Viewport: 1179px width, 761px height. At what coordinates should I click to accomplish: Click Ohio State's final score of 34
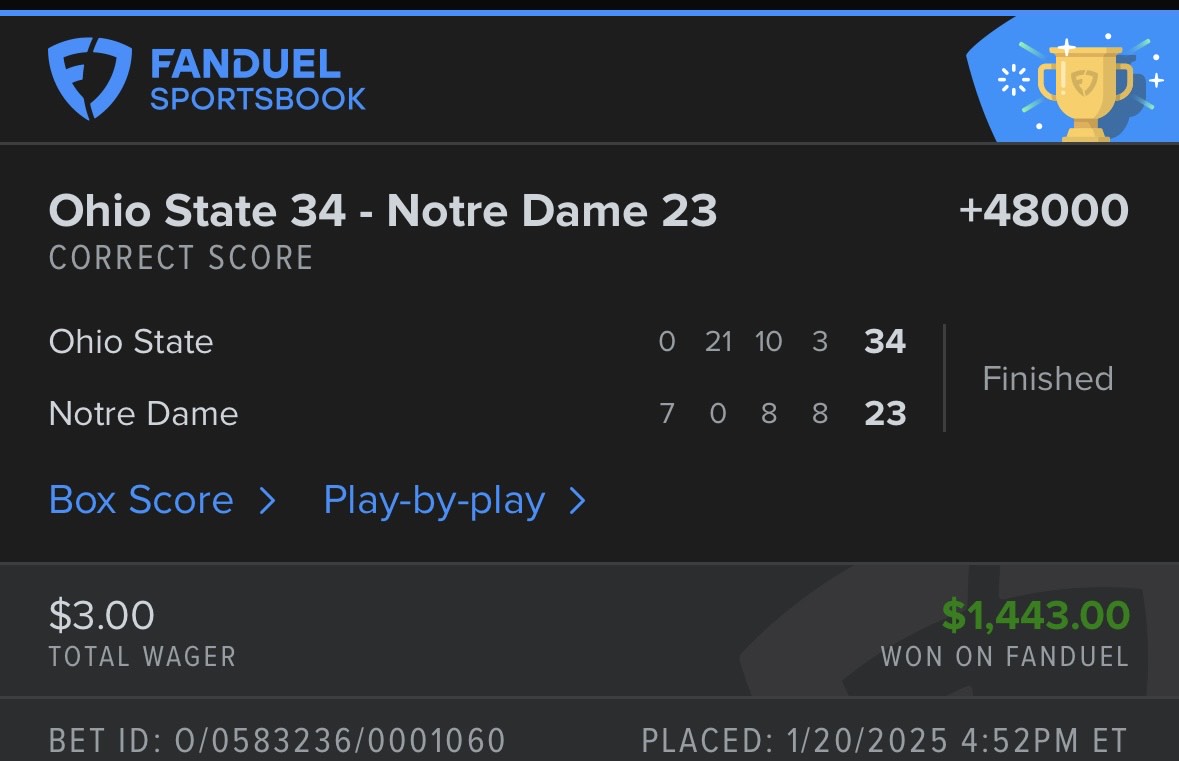[885, 342]
